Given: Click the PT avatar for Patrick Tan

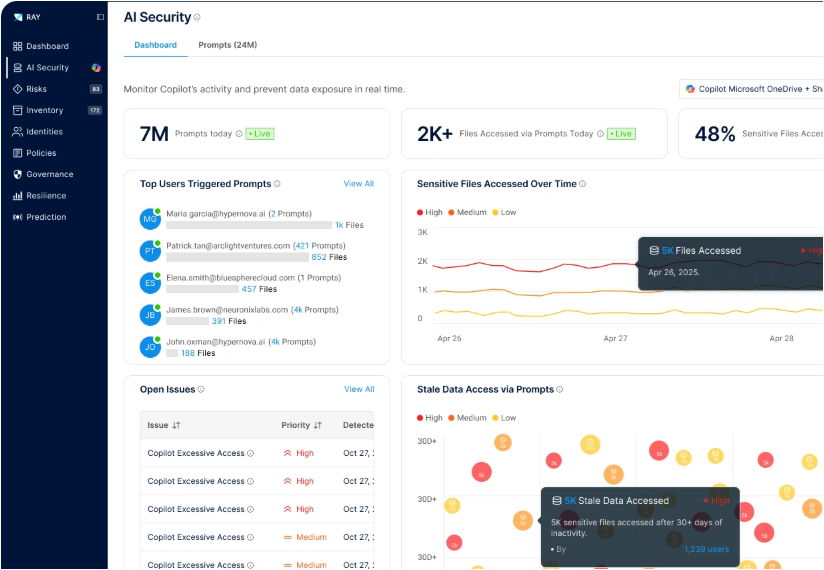Looking at the screenshot, I should pyautogui.click(x=150, y=251).
